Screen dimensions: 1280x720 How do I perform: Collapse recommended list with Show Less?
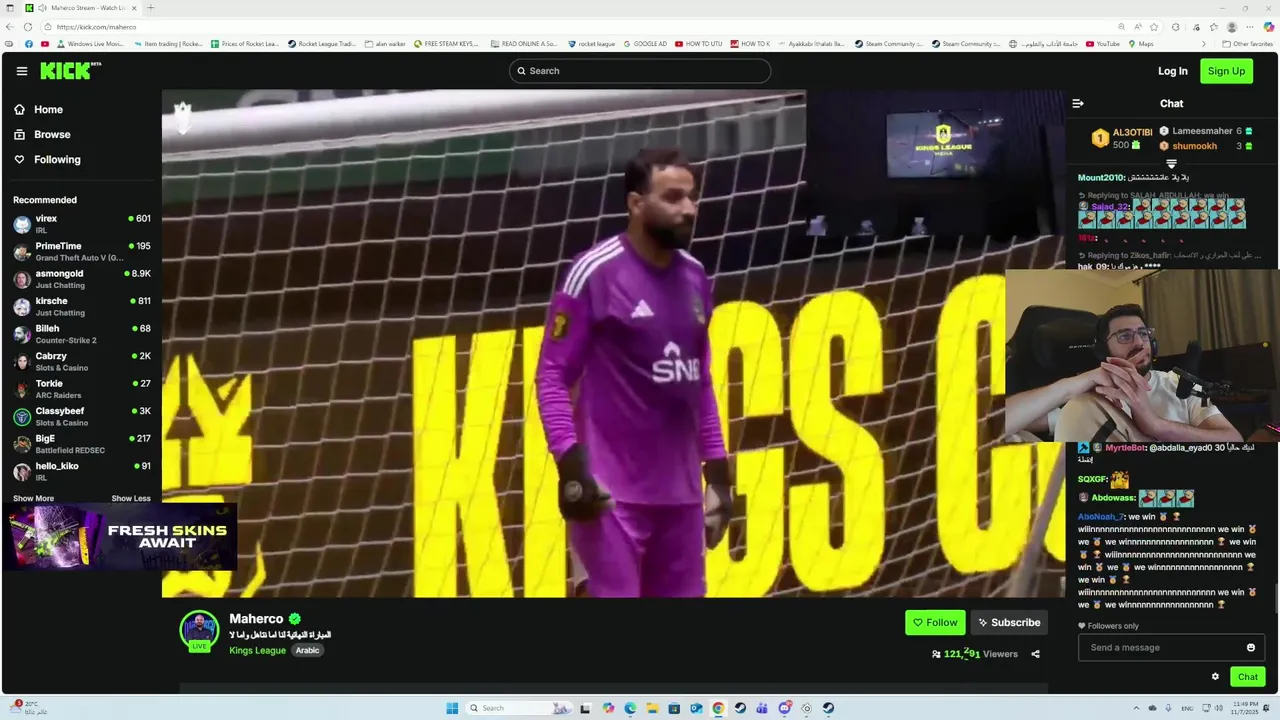coord(131,498)
